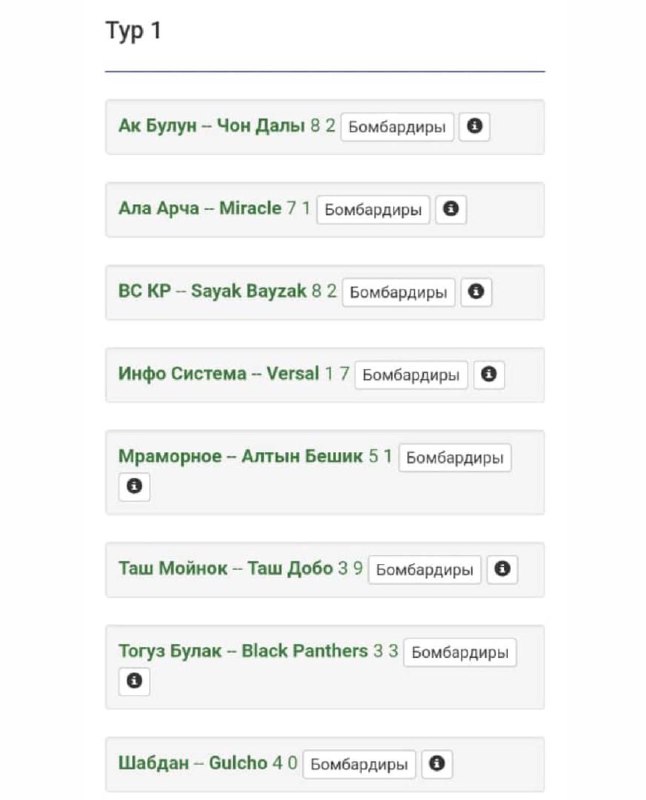This screenshot has height=800, width=646.
Task: Show info icon for Шабдан – Gulcho
Action: coord(436,764)
